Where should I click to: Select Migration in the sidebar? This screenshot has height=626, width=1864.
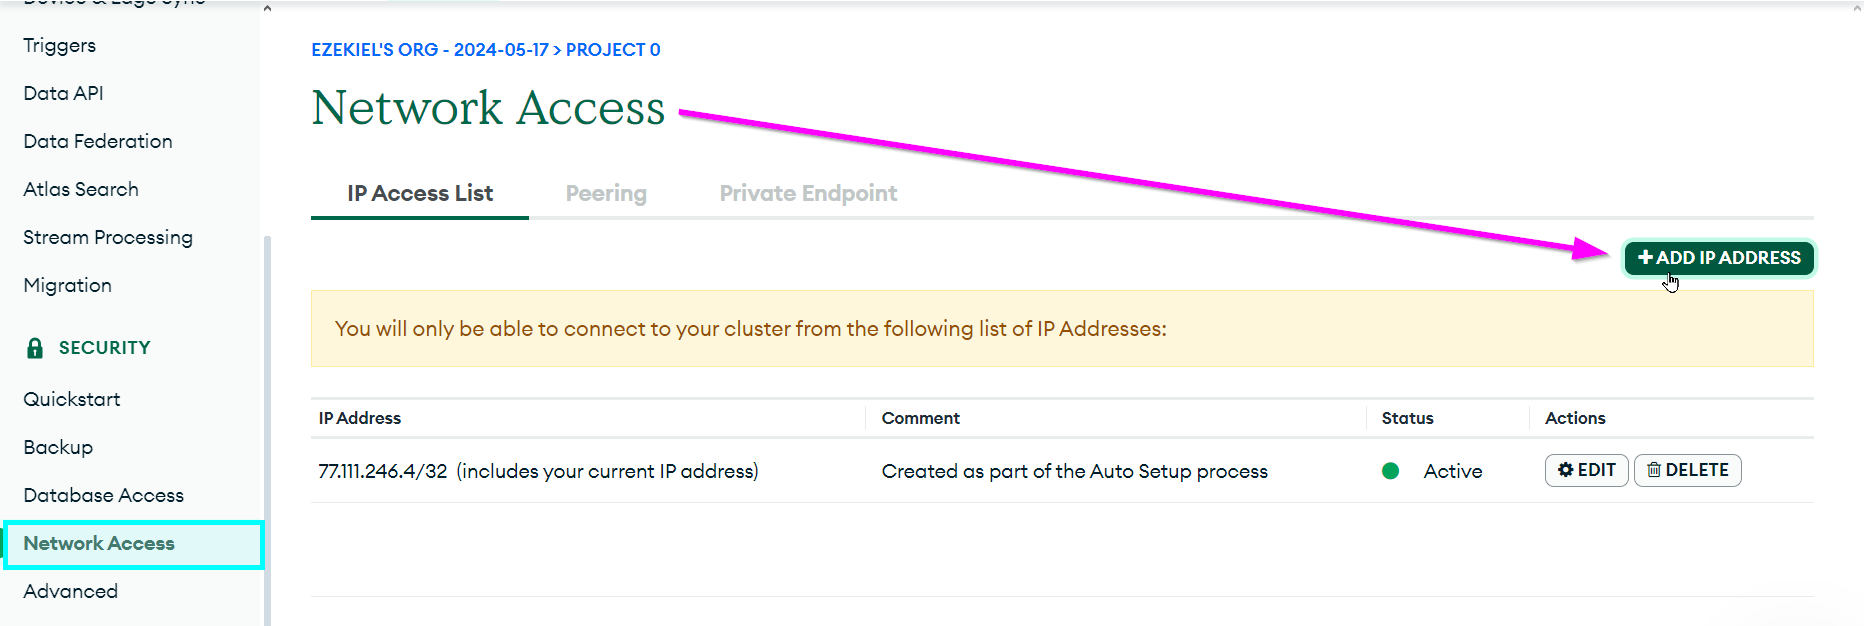(x=67, y=285)
